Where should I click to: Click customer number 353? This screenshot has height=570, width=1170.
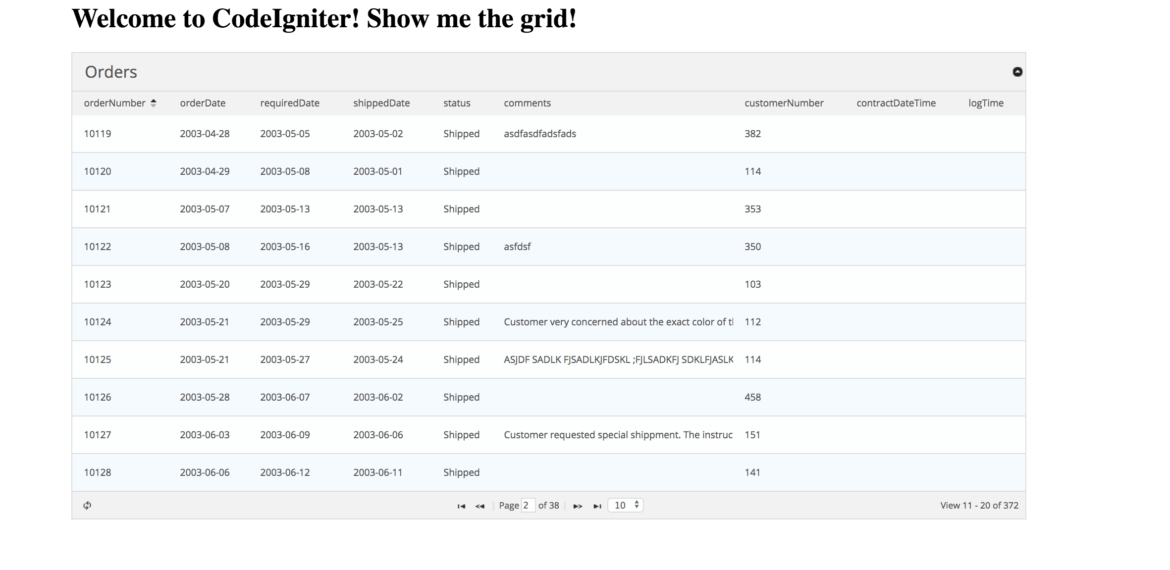click(x=752, y=209)
